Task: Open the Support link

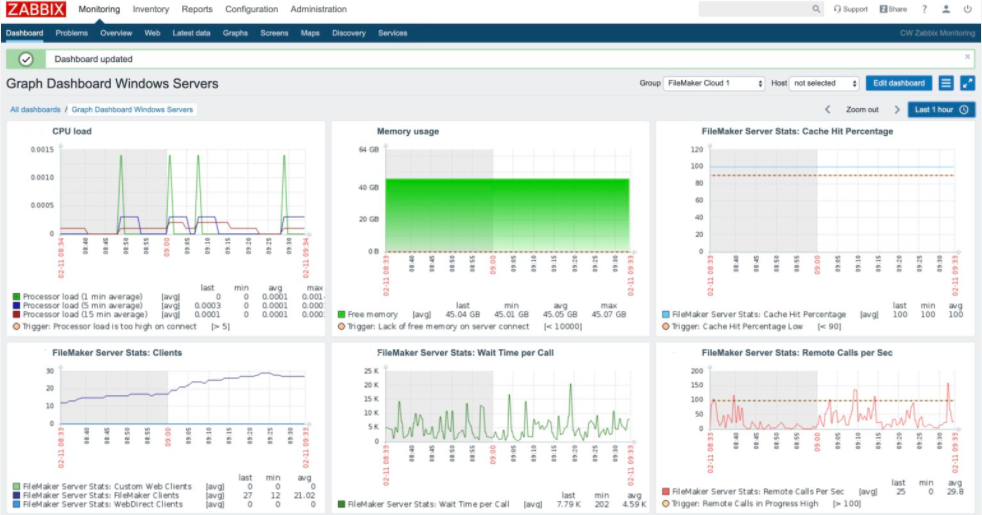Action: point(851,9)
